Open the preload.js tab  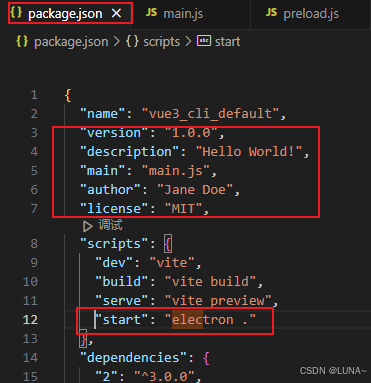(311, 14)
